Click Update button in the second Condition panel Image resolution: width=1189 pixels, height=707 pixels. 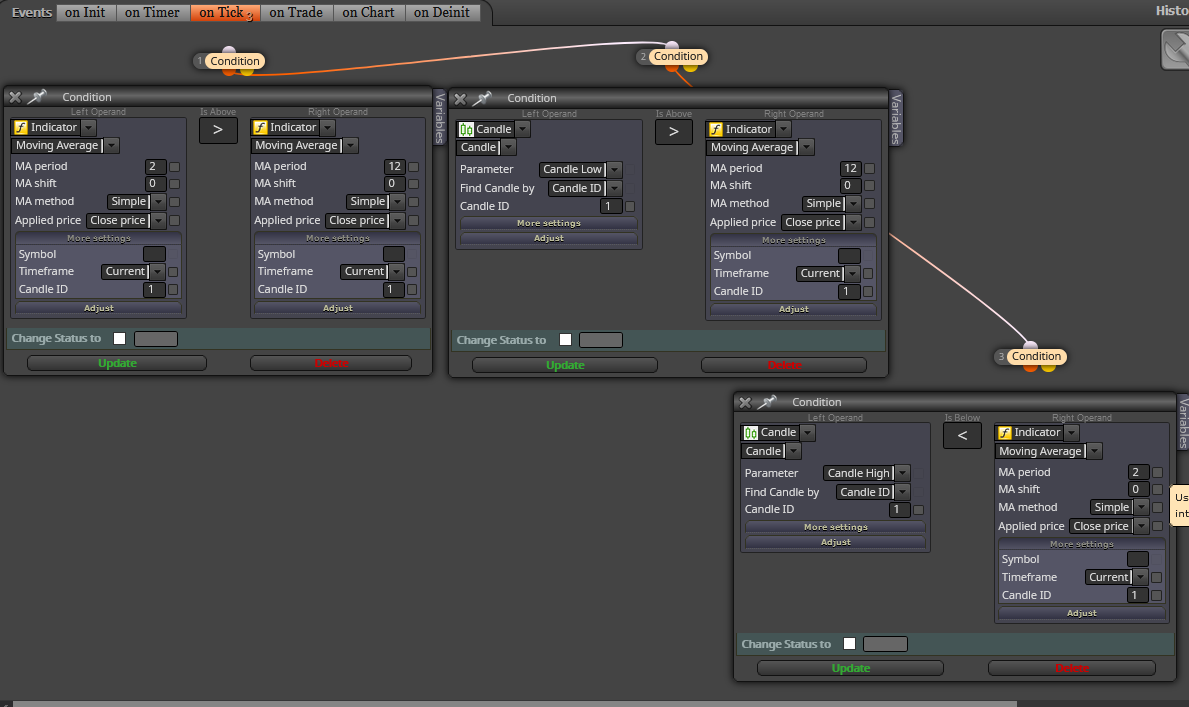tap(565, 365)
